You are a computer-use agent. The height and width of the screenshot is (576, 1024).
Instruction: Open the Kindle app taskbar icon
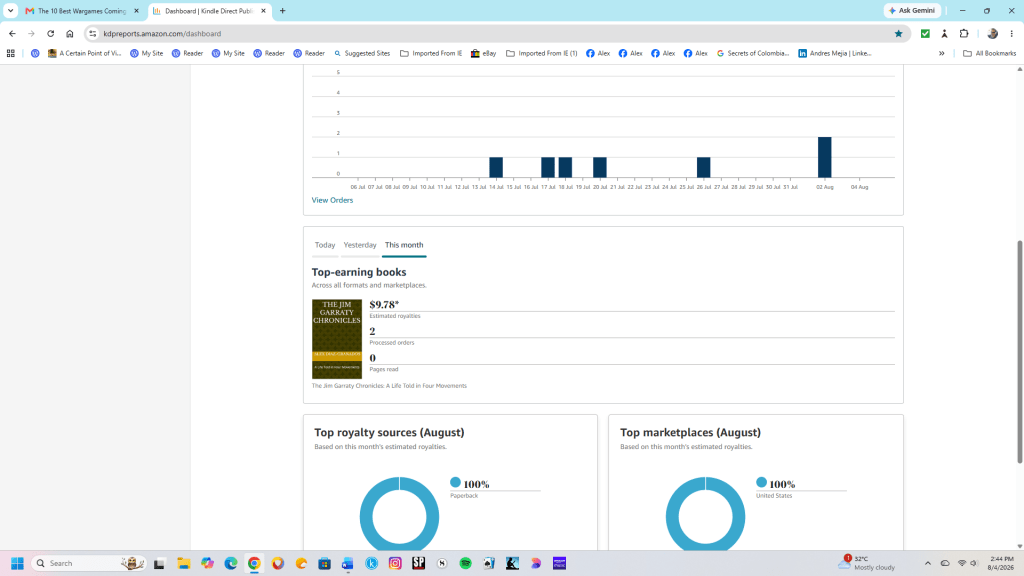pyautogui.click(x=513, y=563)
